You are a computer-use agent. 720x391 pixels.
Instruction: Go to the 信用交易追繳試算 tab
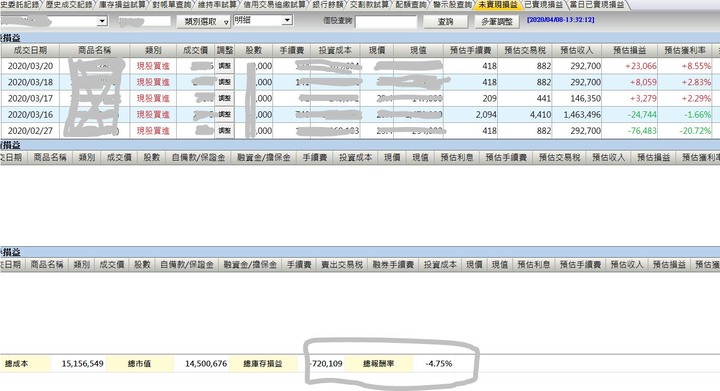point(275,5)
